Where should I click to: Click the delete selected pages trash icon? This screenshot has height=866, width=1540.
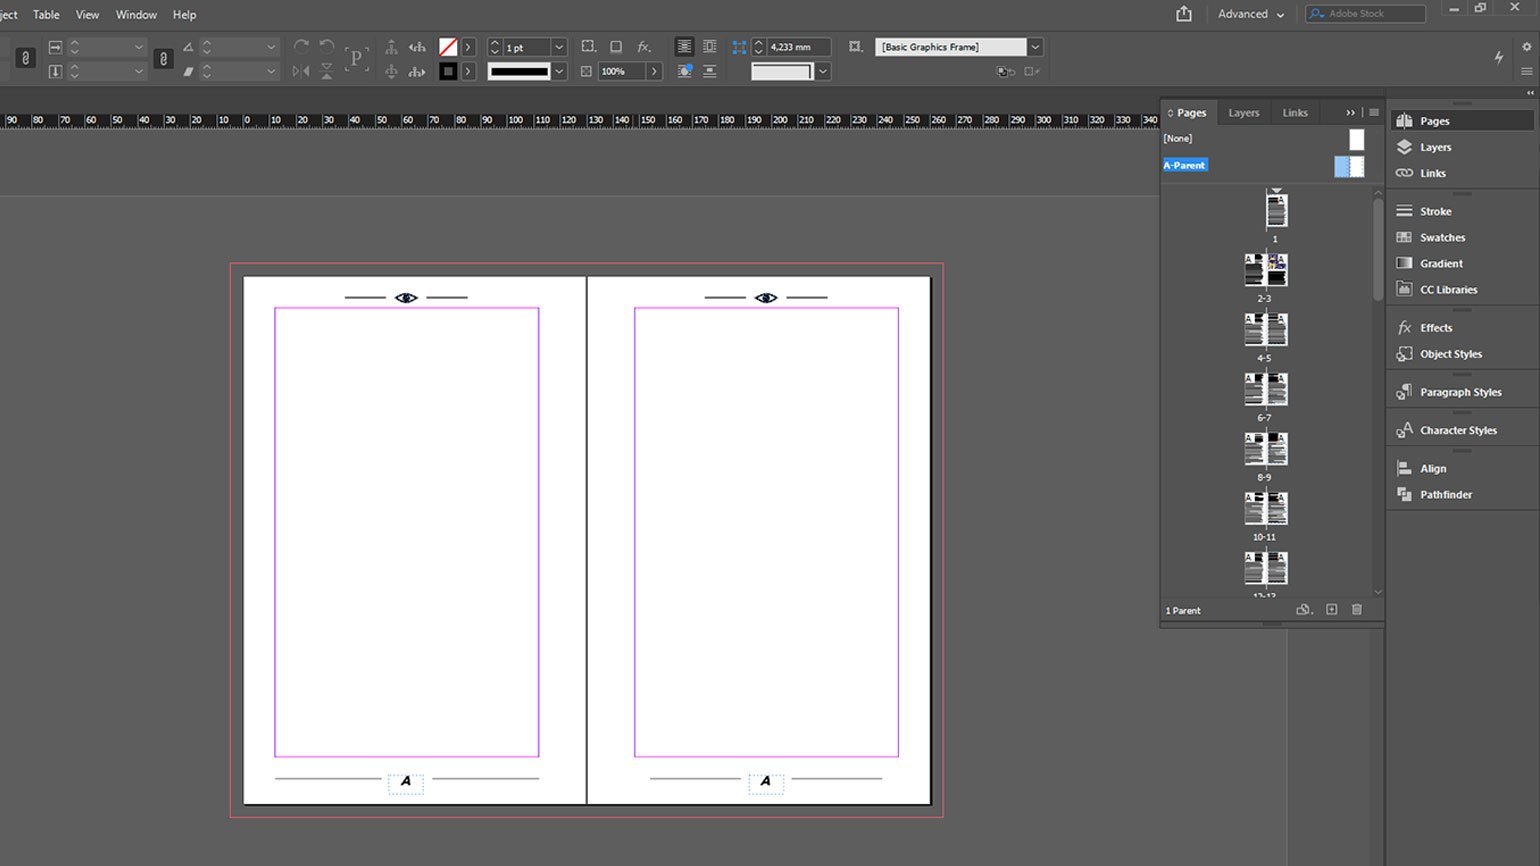click(1357, 610)
